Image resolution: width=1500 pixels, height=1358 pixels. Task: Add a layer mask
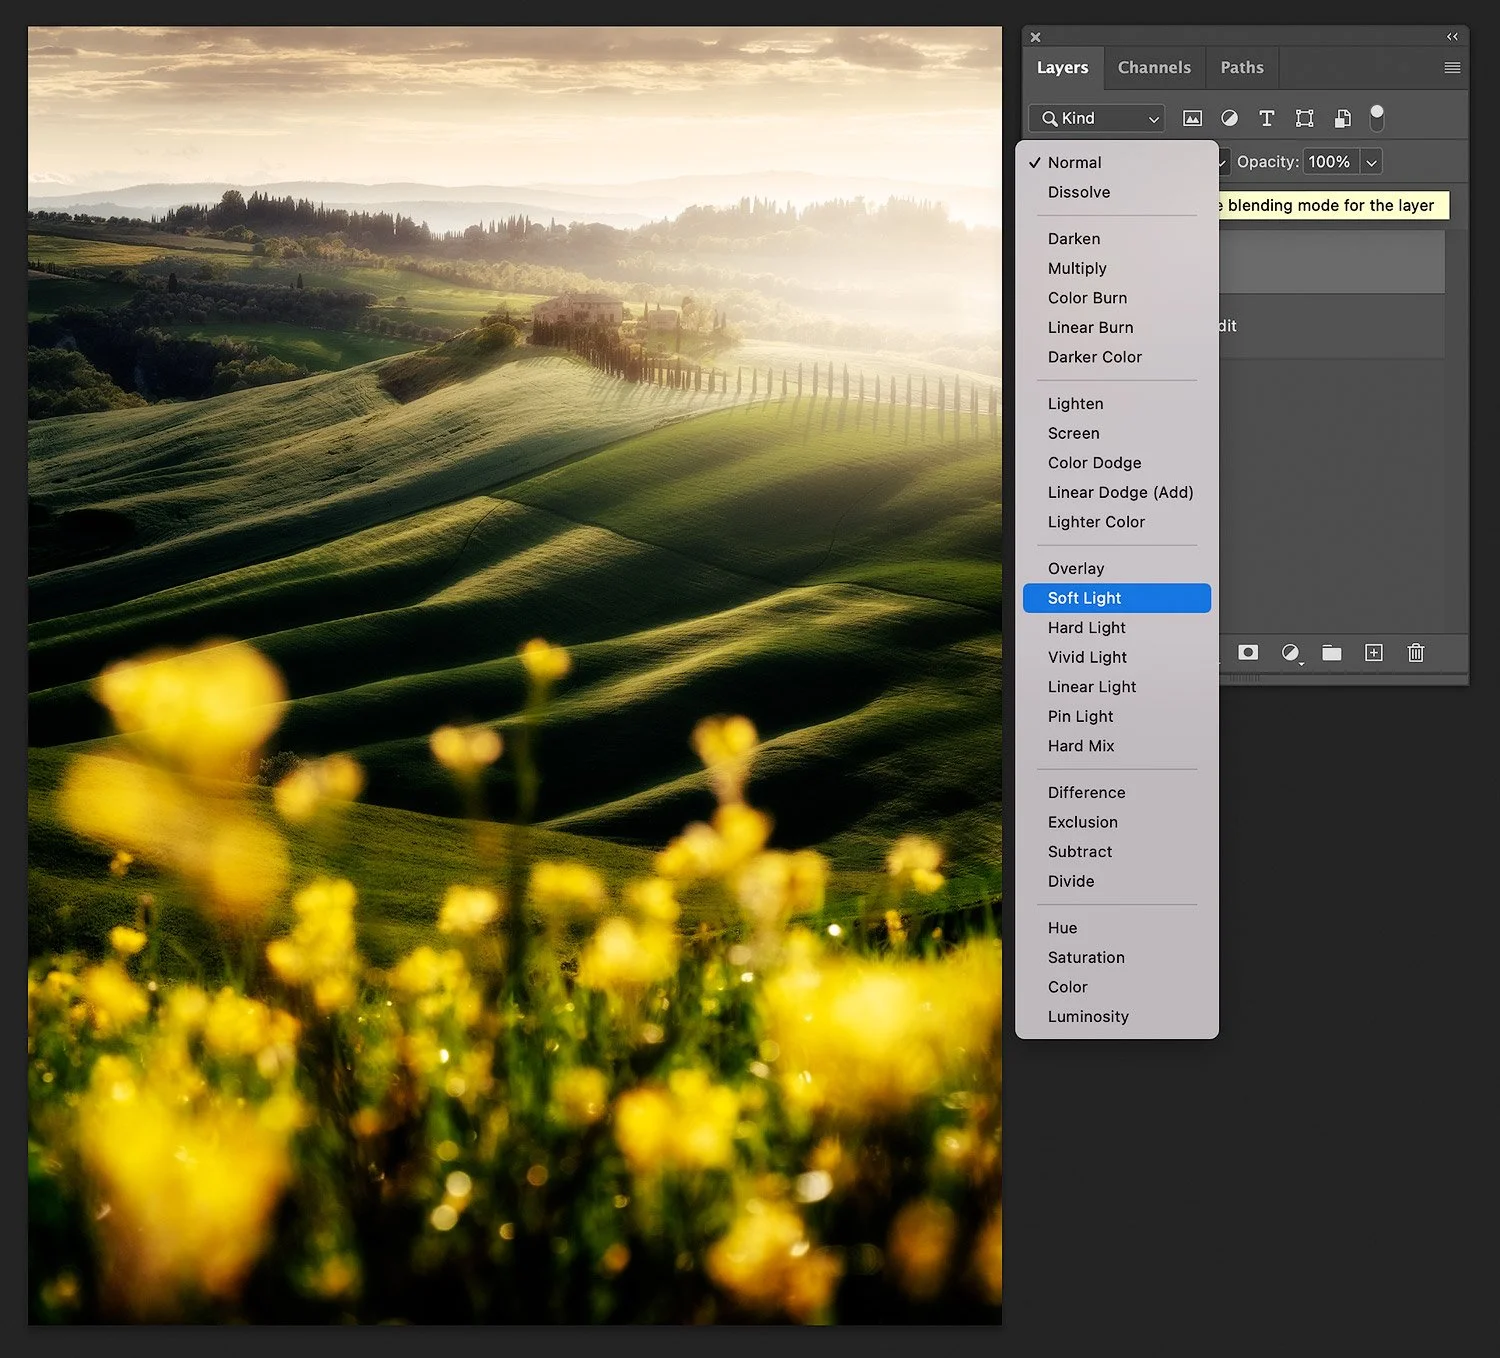coord(1248,653)
